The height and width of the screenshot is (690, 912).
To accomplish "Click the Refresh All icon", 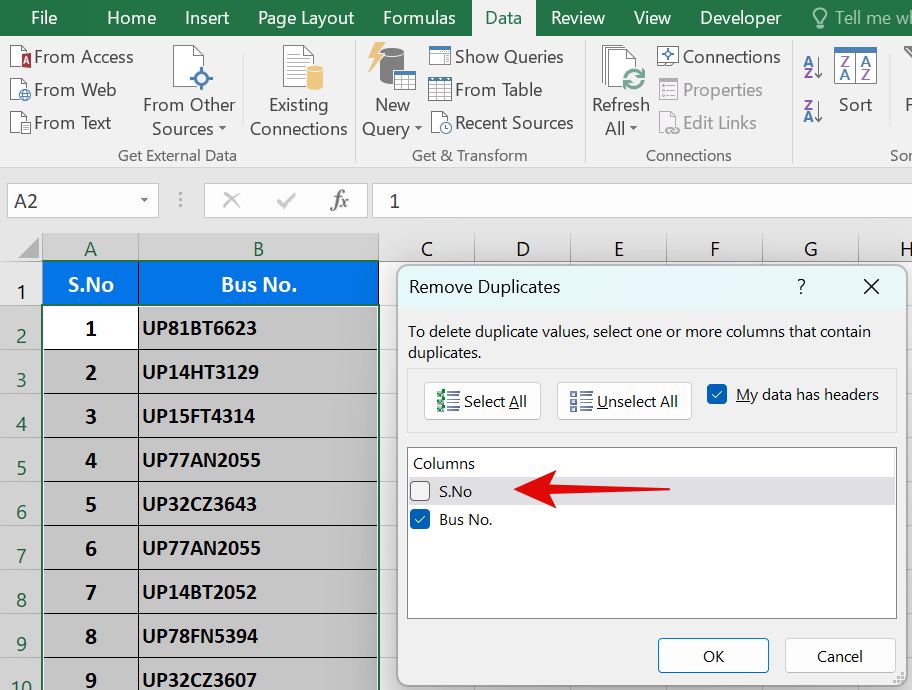I will click(x=623, y=68).
